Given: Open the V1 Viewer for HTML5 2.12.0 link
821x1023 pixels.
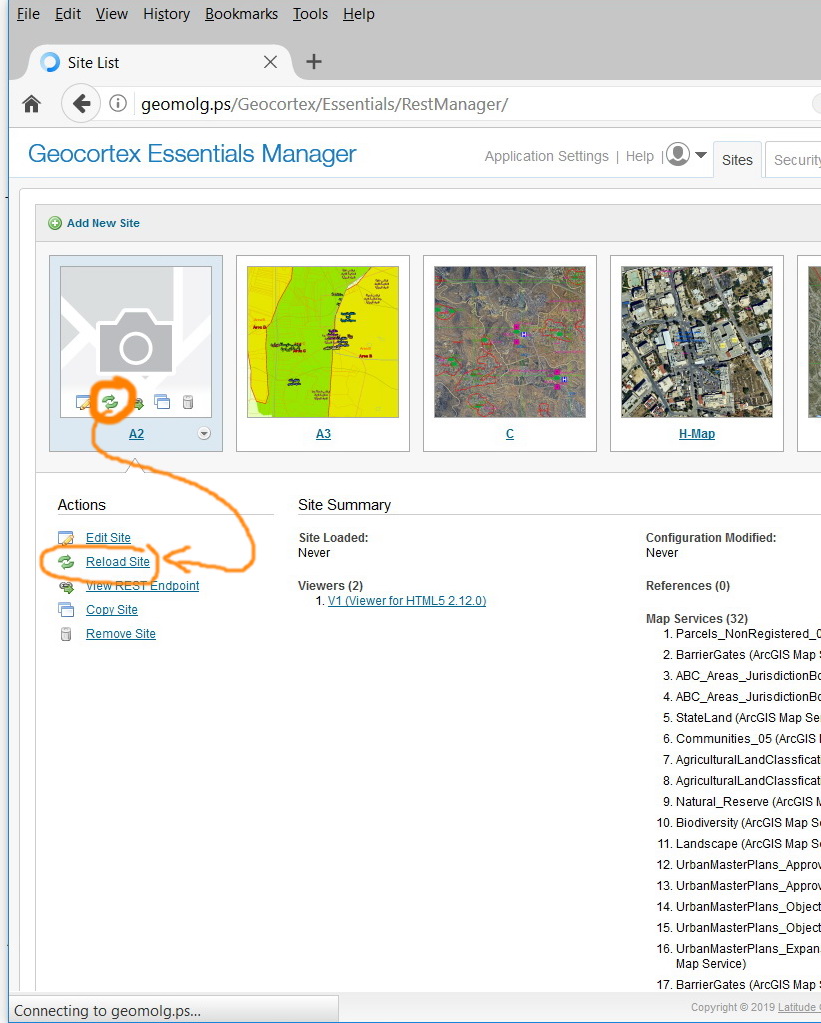Looking at the screenshot, I should (407, 600).
